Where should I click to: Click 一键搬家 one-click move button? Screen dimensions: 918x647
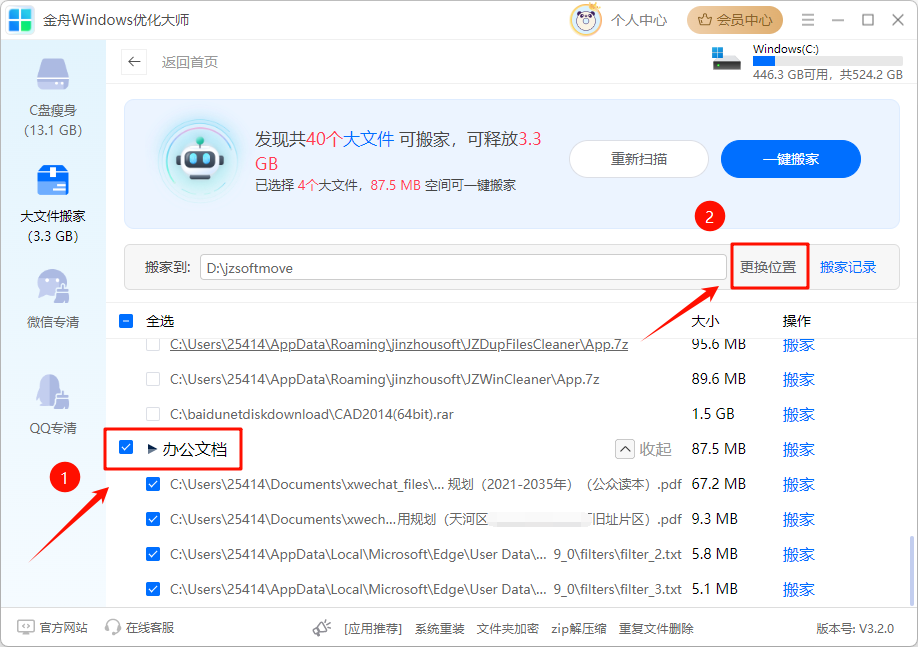(x=790, y=159)
